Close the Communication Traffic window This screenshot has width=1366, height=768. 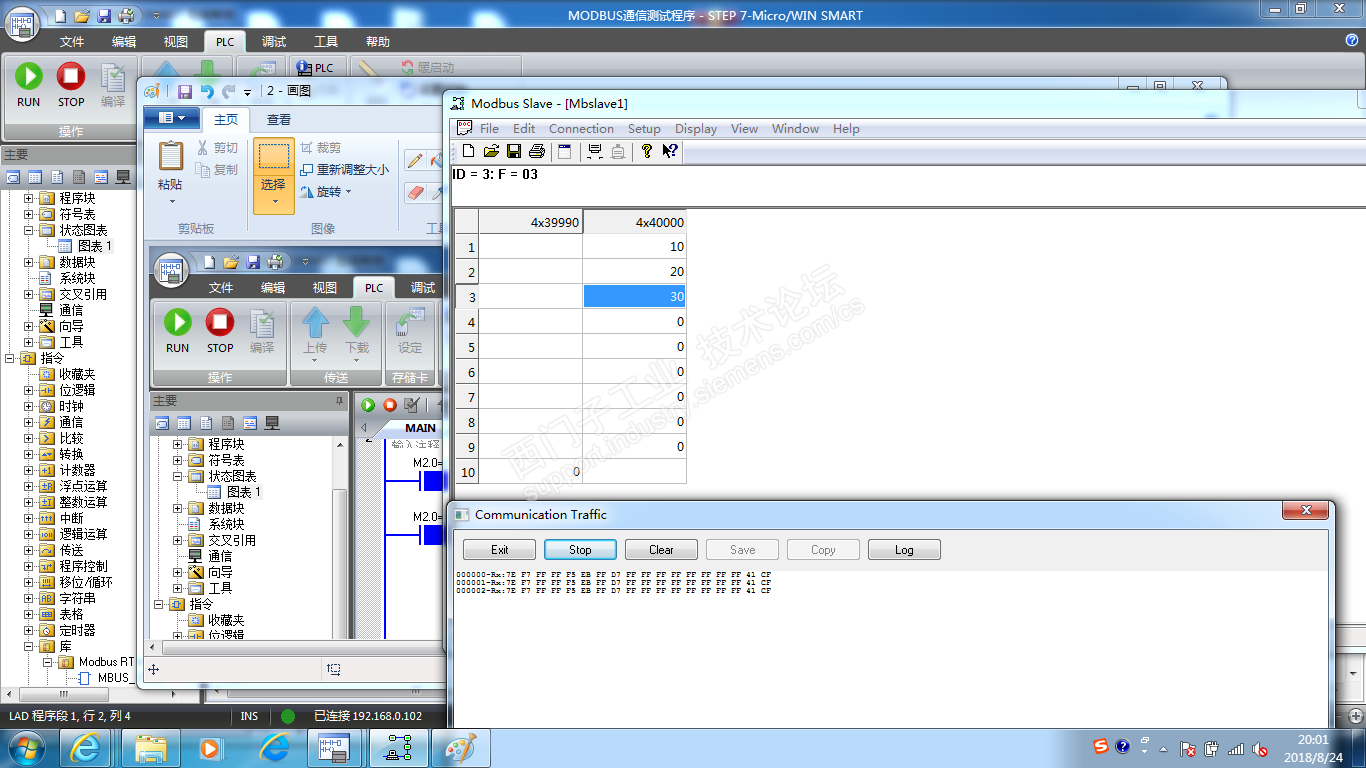pos(1306,511)
